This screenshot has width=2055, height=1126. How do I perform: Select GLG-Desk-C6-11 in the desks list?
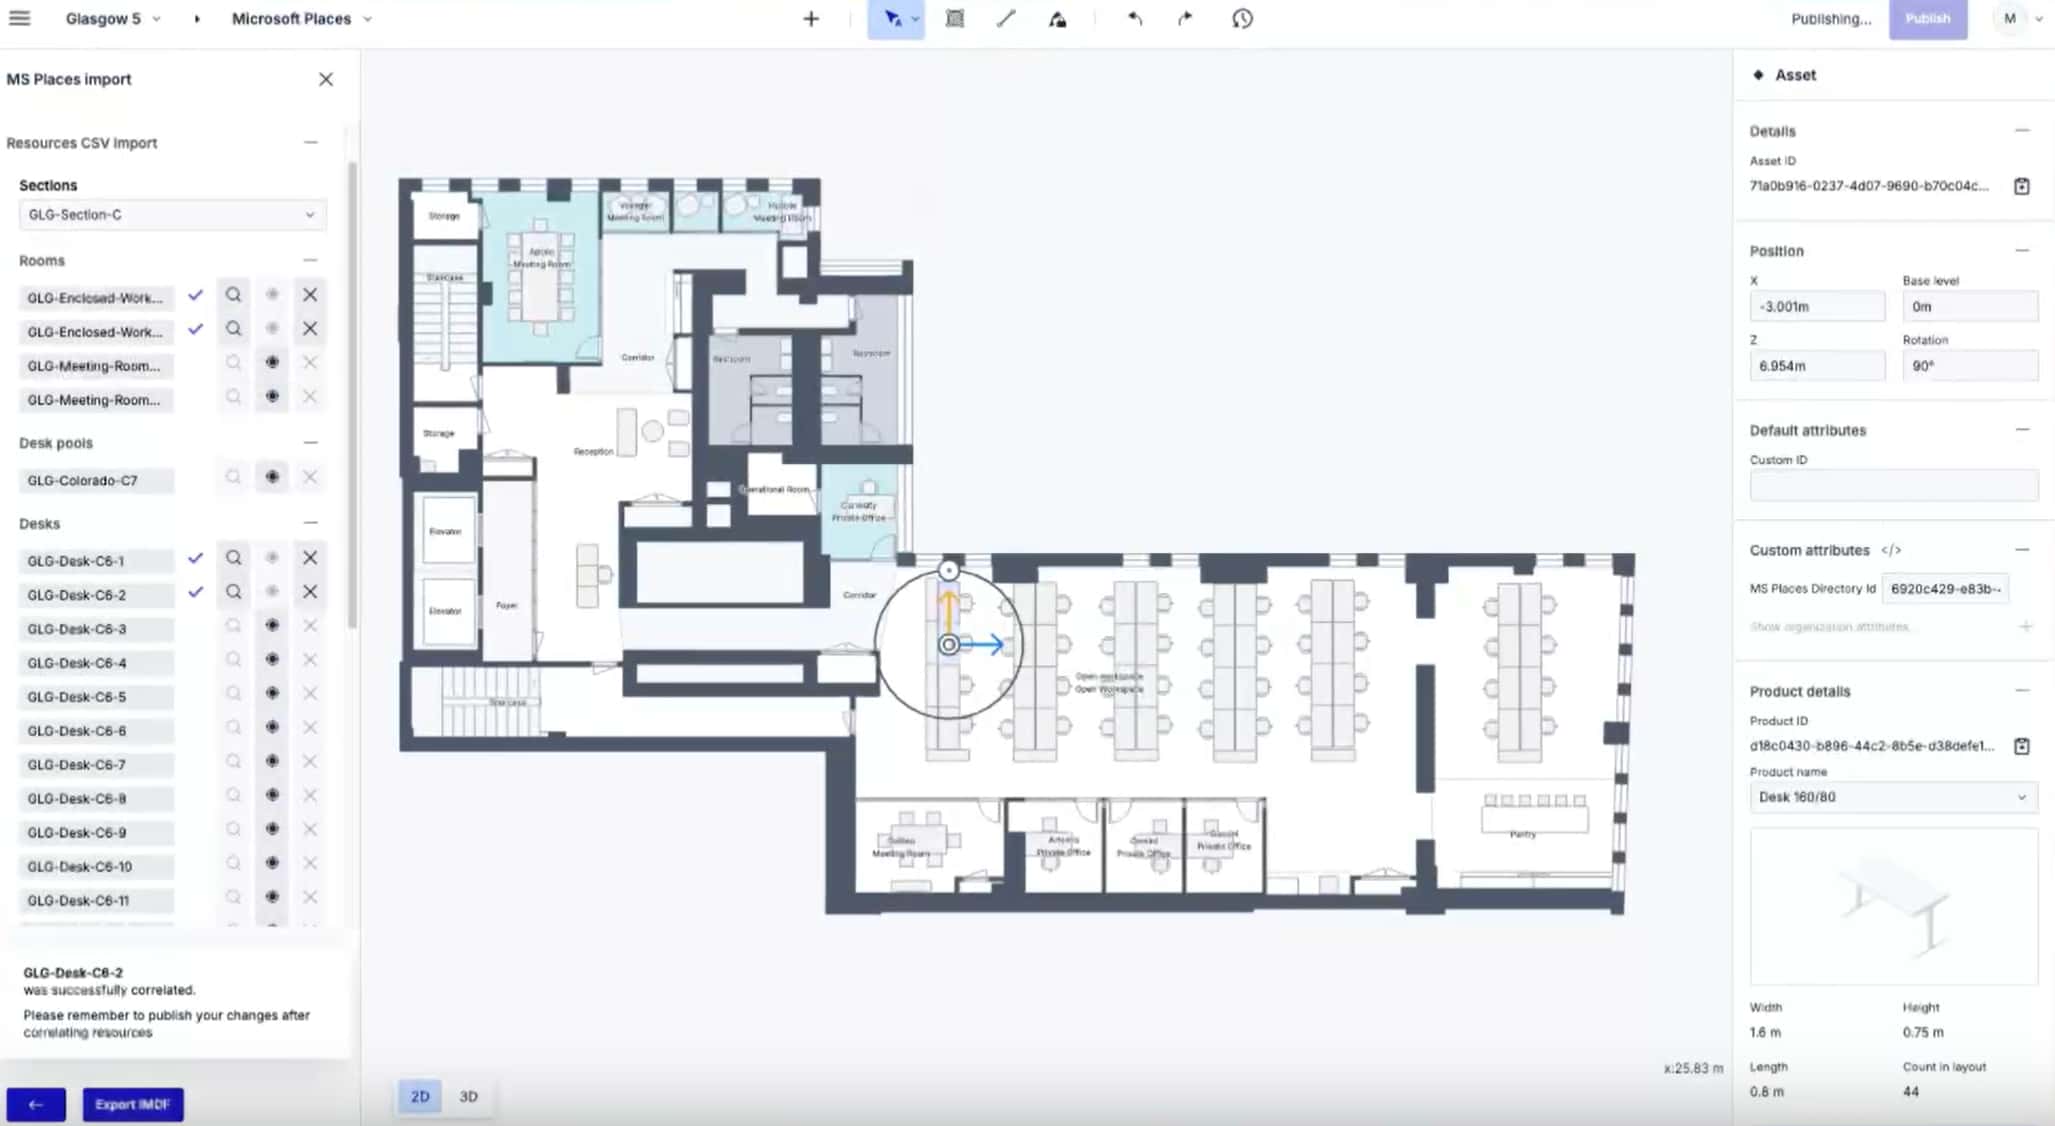[96, 901]
